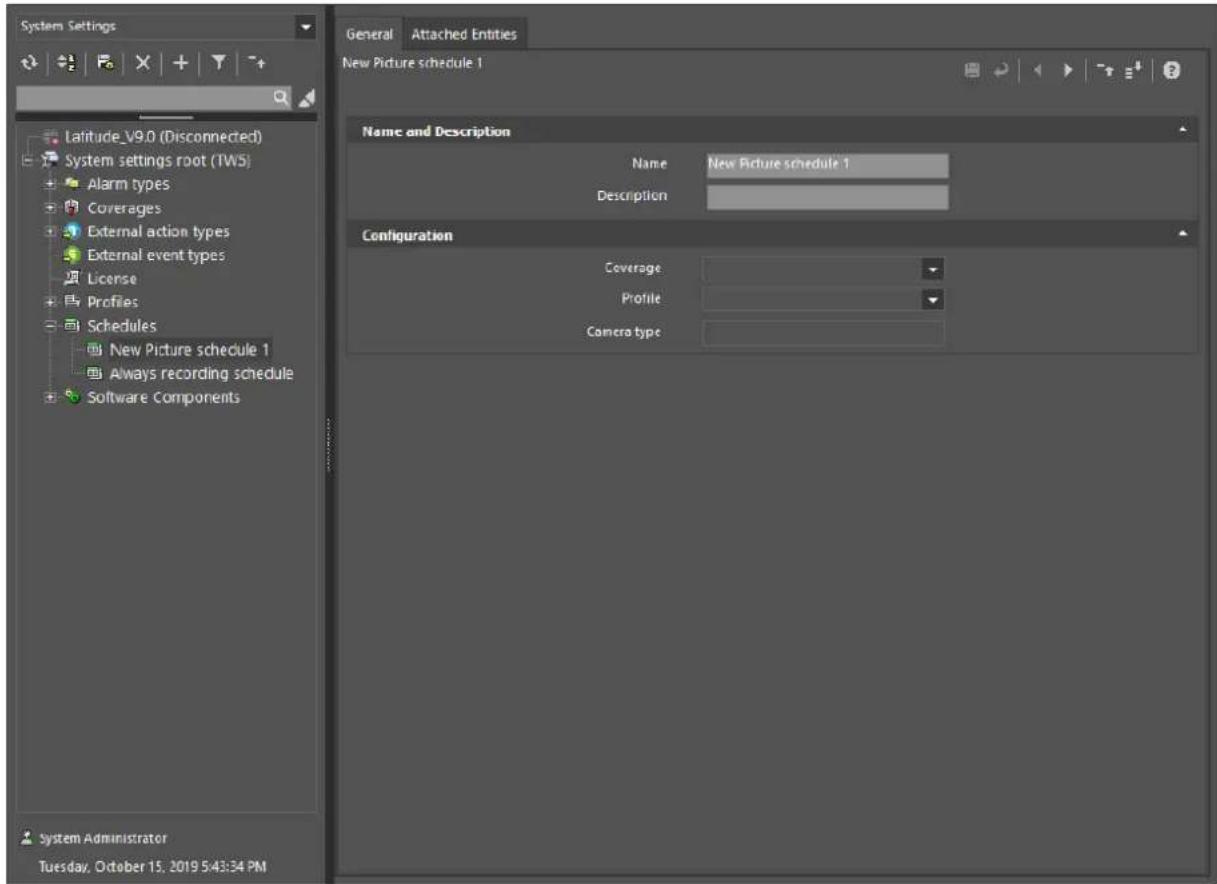The width and height of the screenshot is (1217, 884).
Task: Delete selected item using X icon
Action: pos(142,62)
